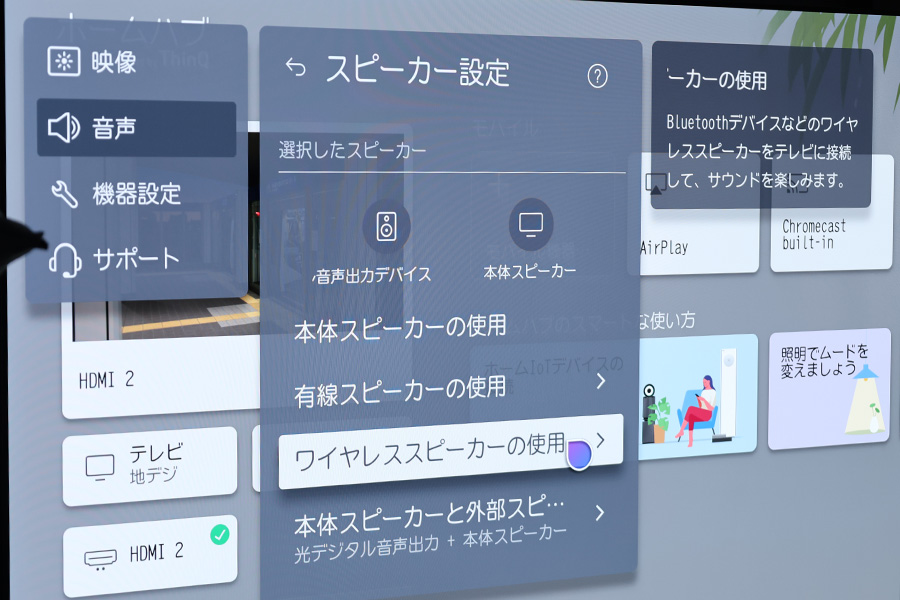Go back using the return arrow
Screen dimensions: 900x600
tap(296, 67)
